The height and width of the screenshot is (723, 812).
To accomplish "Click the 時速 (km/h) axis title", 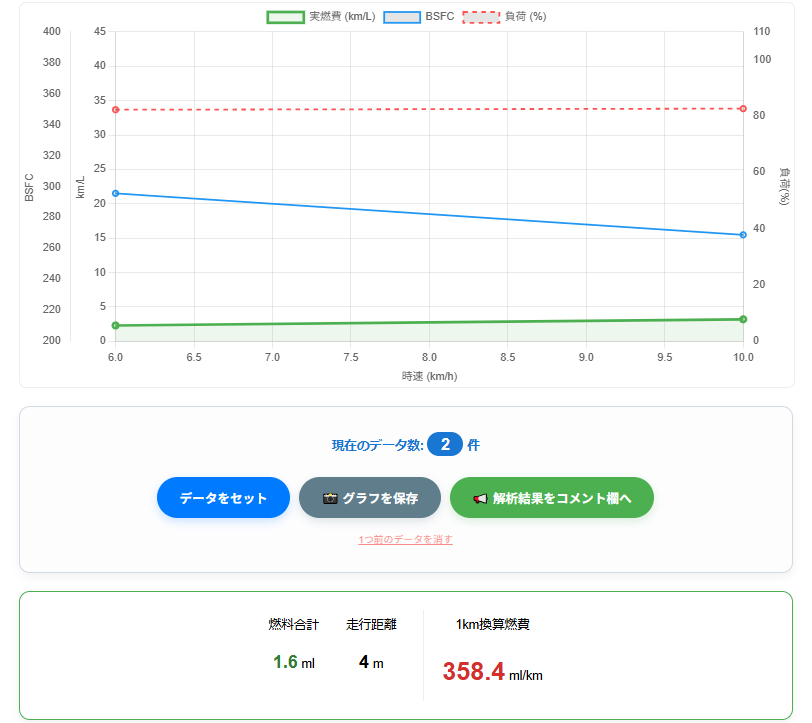I will point(429,376).
